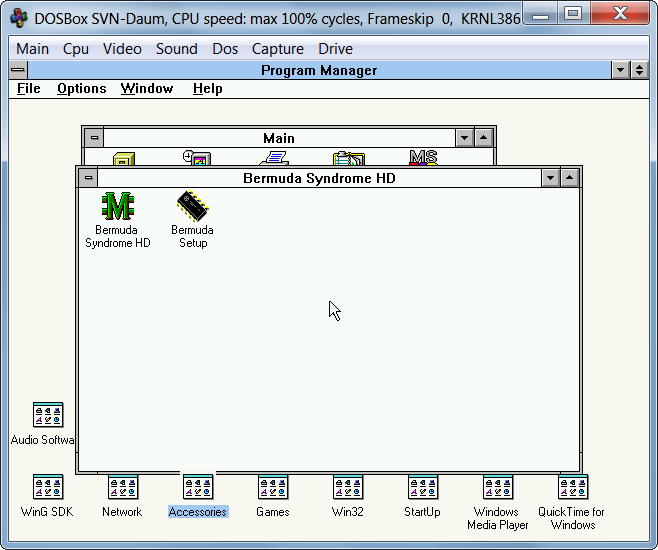Select the WinG SDK program group
The height and width of the screenshot is (550, 658).
coord(48,488)
